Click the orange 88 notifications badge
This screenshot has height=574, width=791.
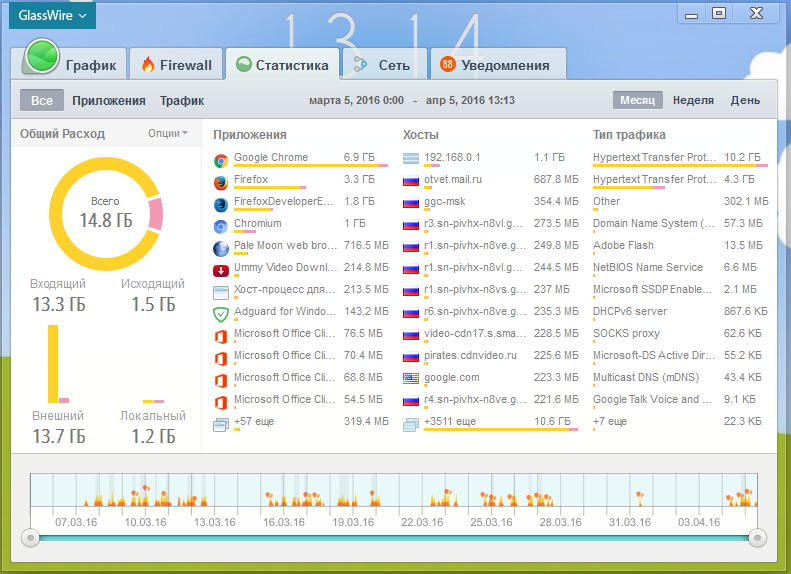pyautogui.click(x=447, y=64)
